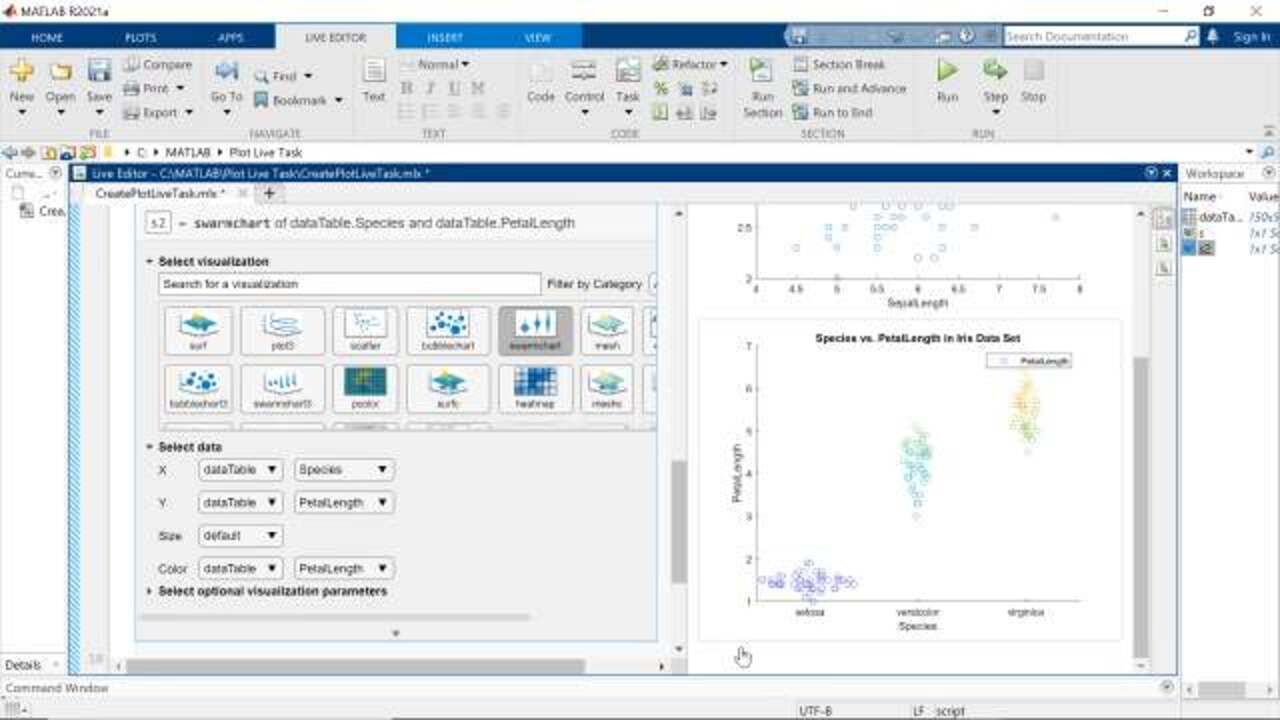Pick the bubblechart visualization tile
Viewport: 1280px width, 720px height.
pyautogui.click(x=448, y=329)
